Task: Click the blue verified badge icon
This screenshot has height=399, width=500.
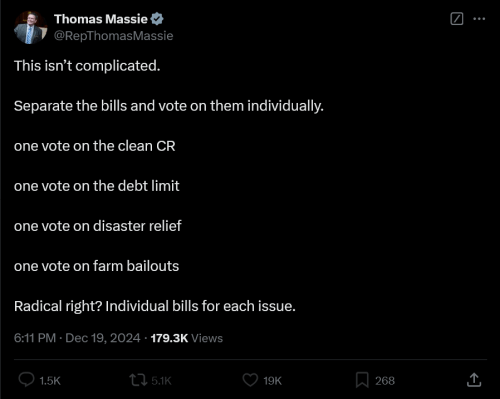Action: 157,19
